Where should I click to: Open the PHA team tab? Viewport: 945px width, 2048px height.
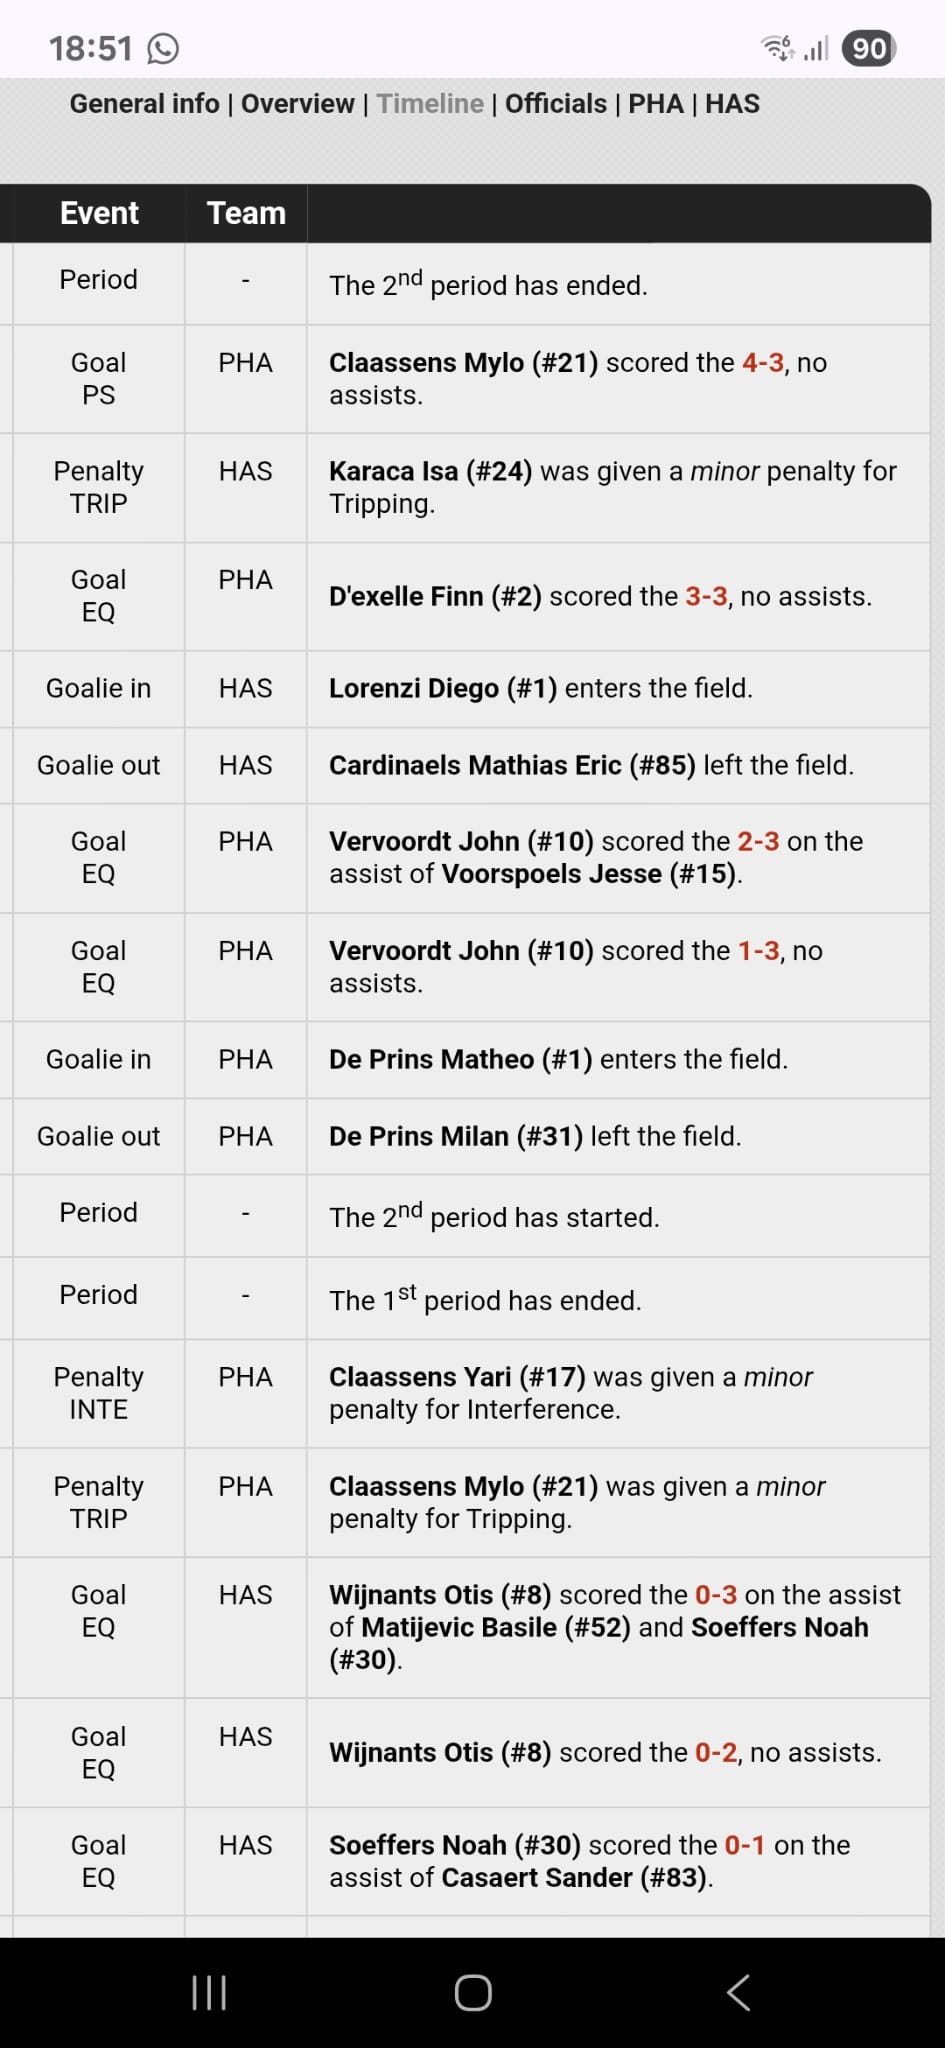(656, 104)
